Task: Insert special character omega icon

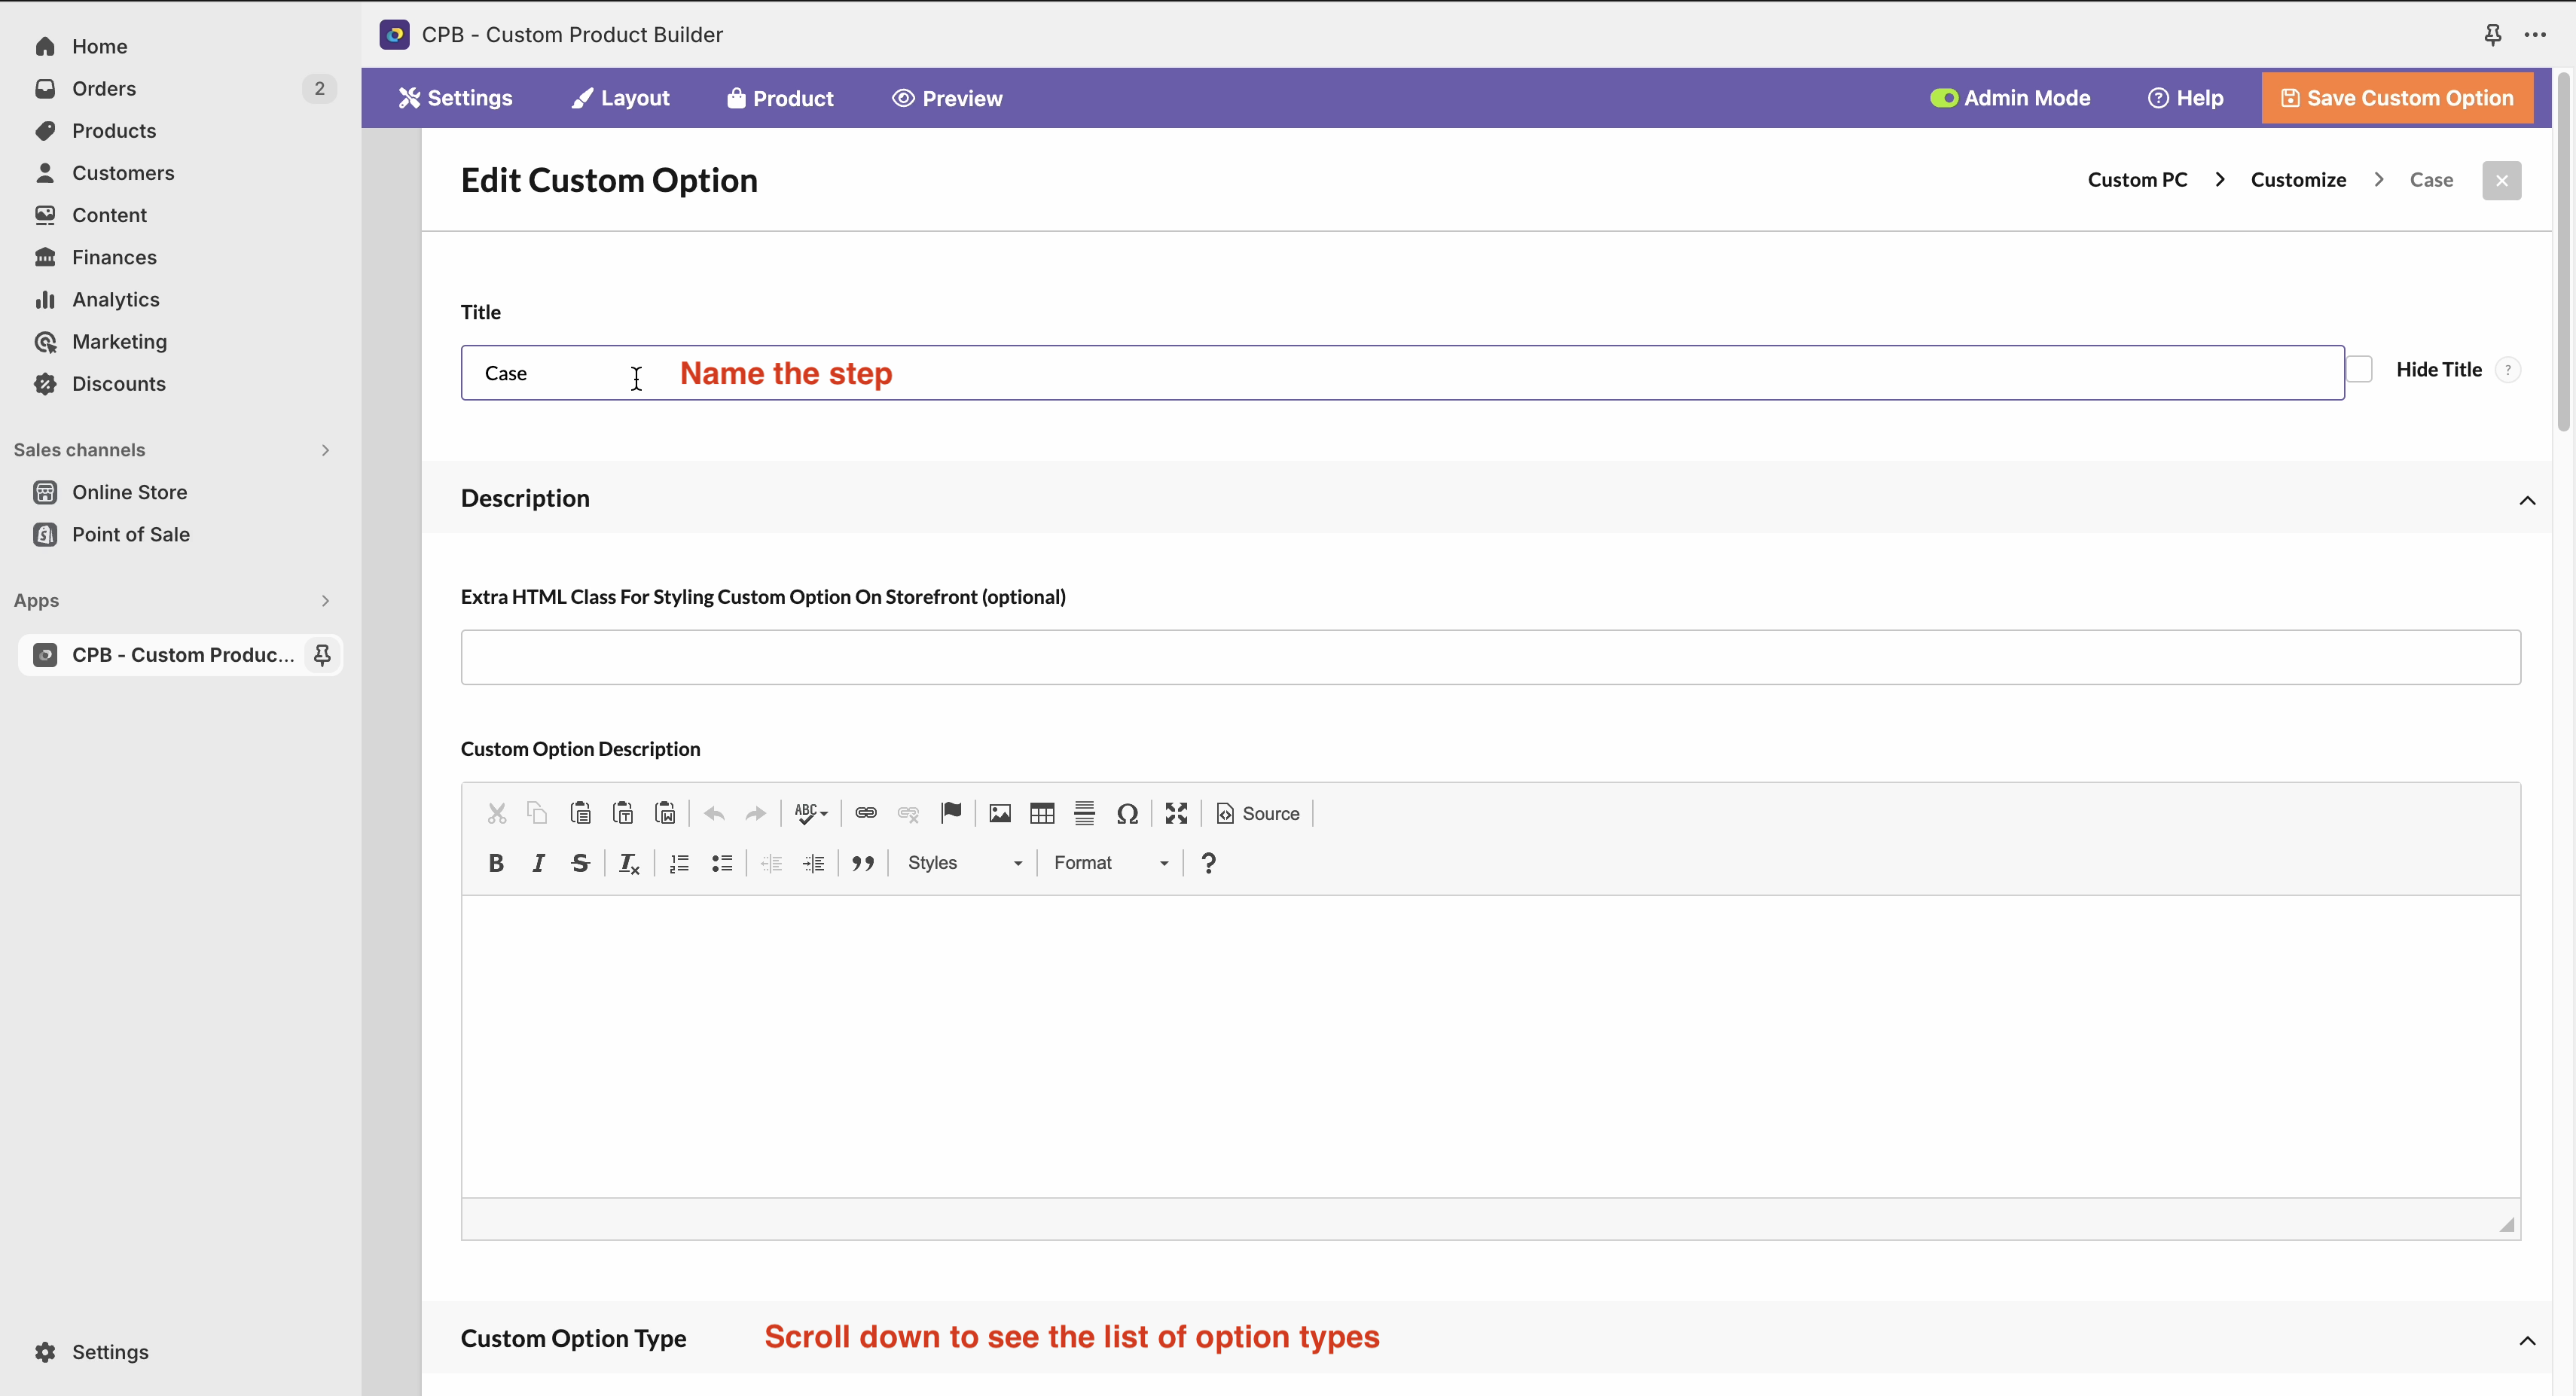Action: tap(1127, 813)
